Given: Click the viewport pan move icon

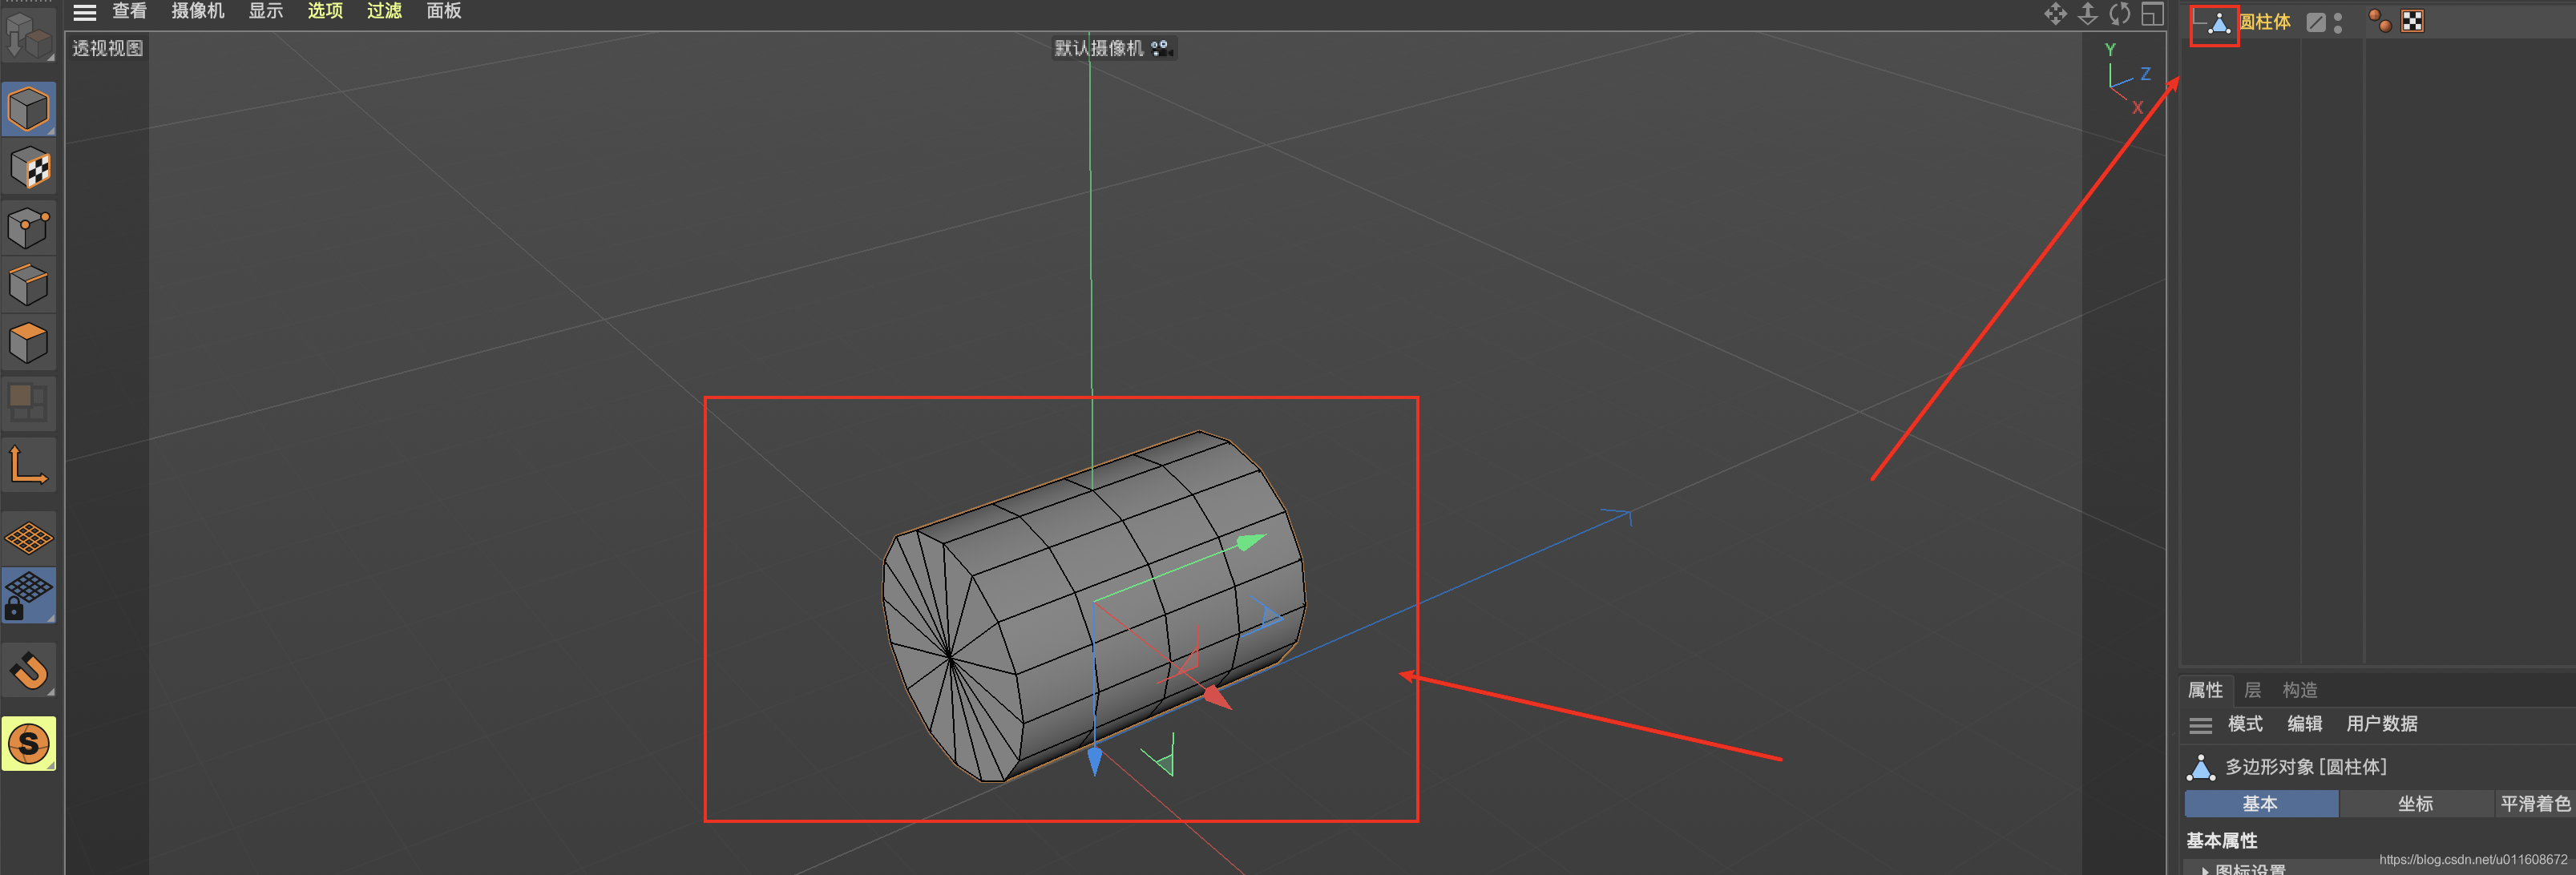Looking at the screenshot, I should point(2054,14).
